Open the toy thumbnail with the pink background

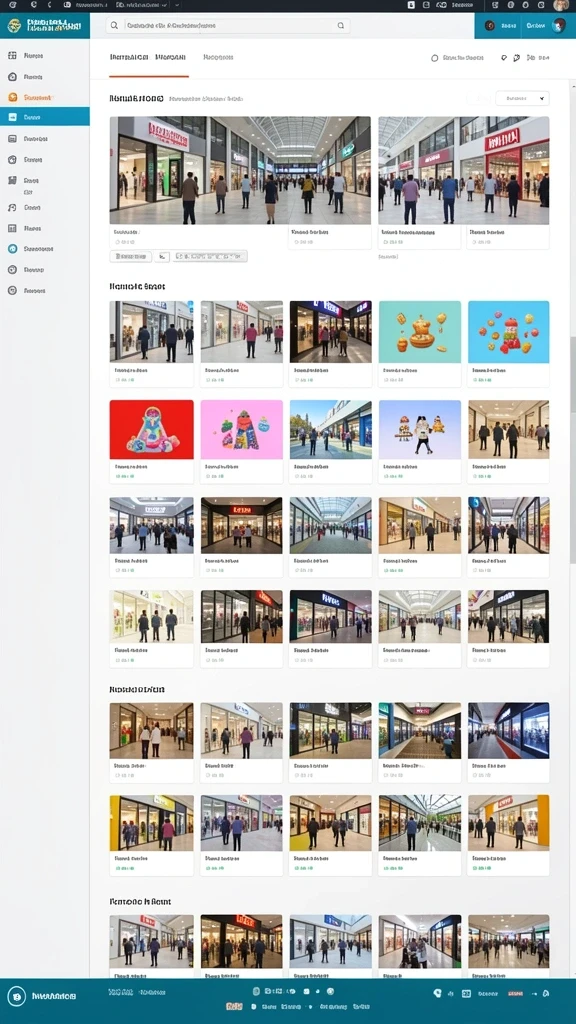pos(242,430)
